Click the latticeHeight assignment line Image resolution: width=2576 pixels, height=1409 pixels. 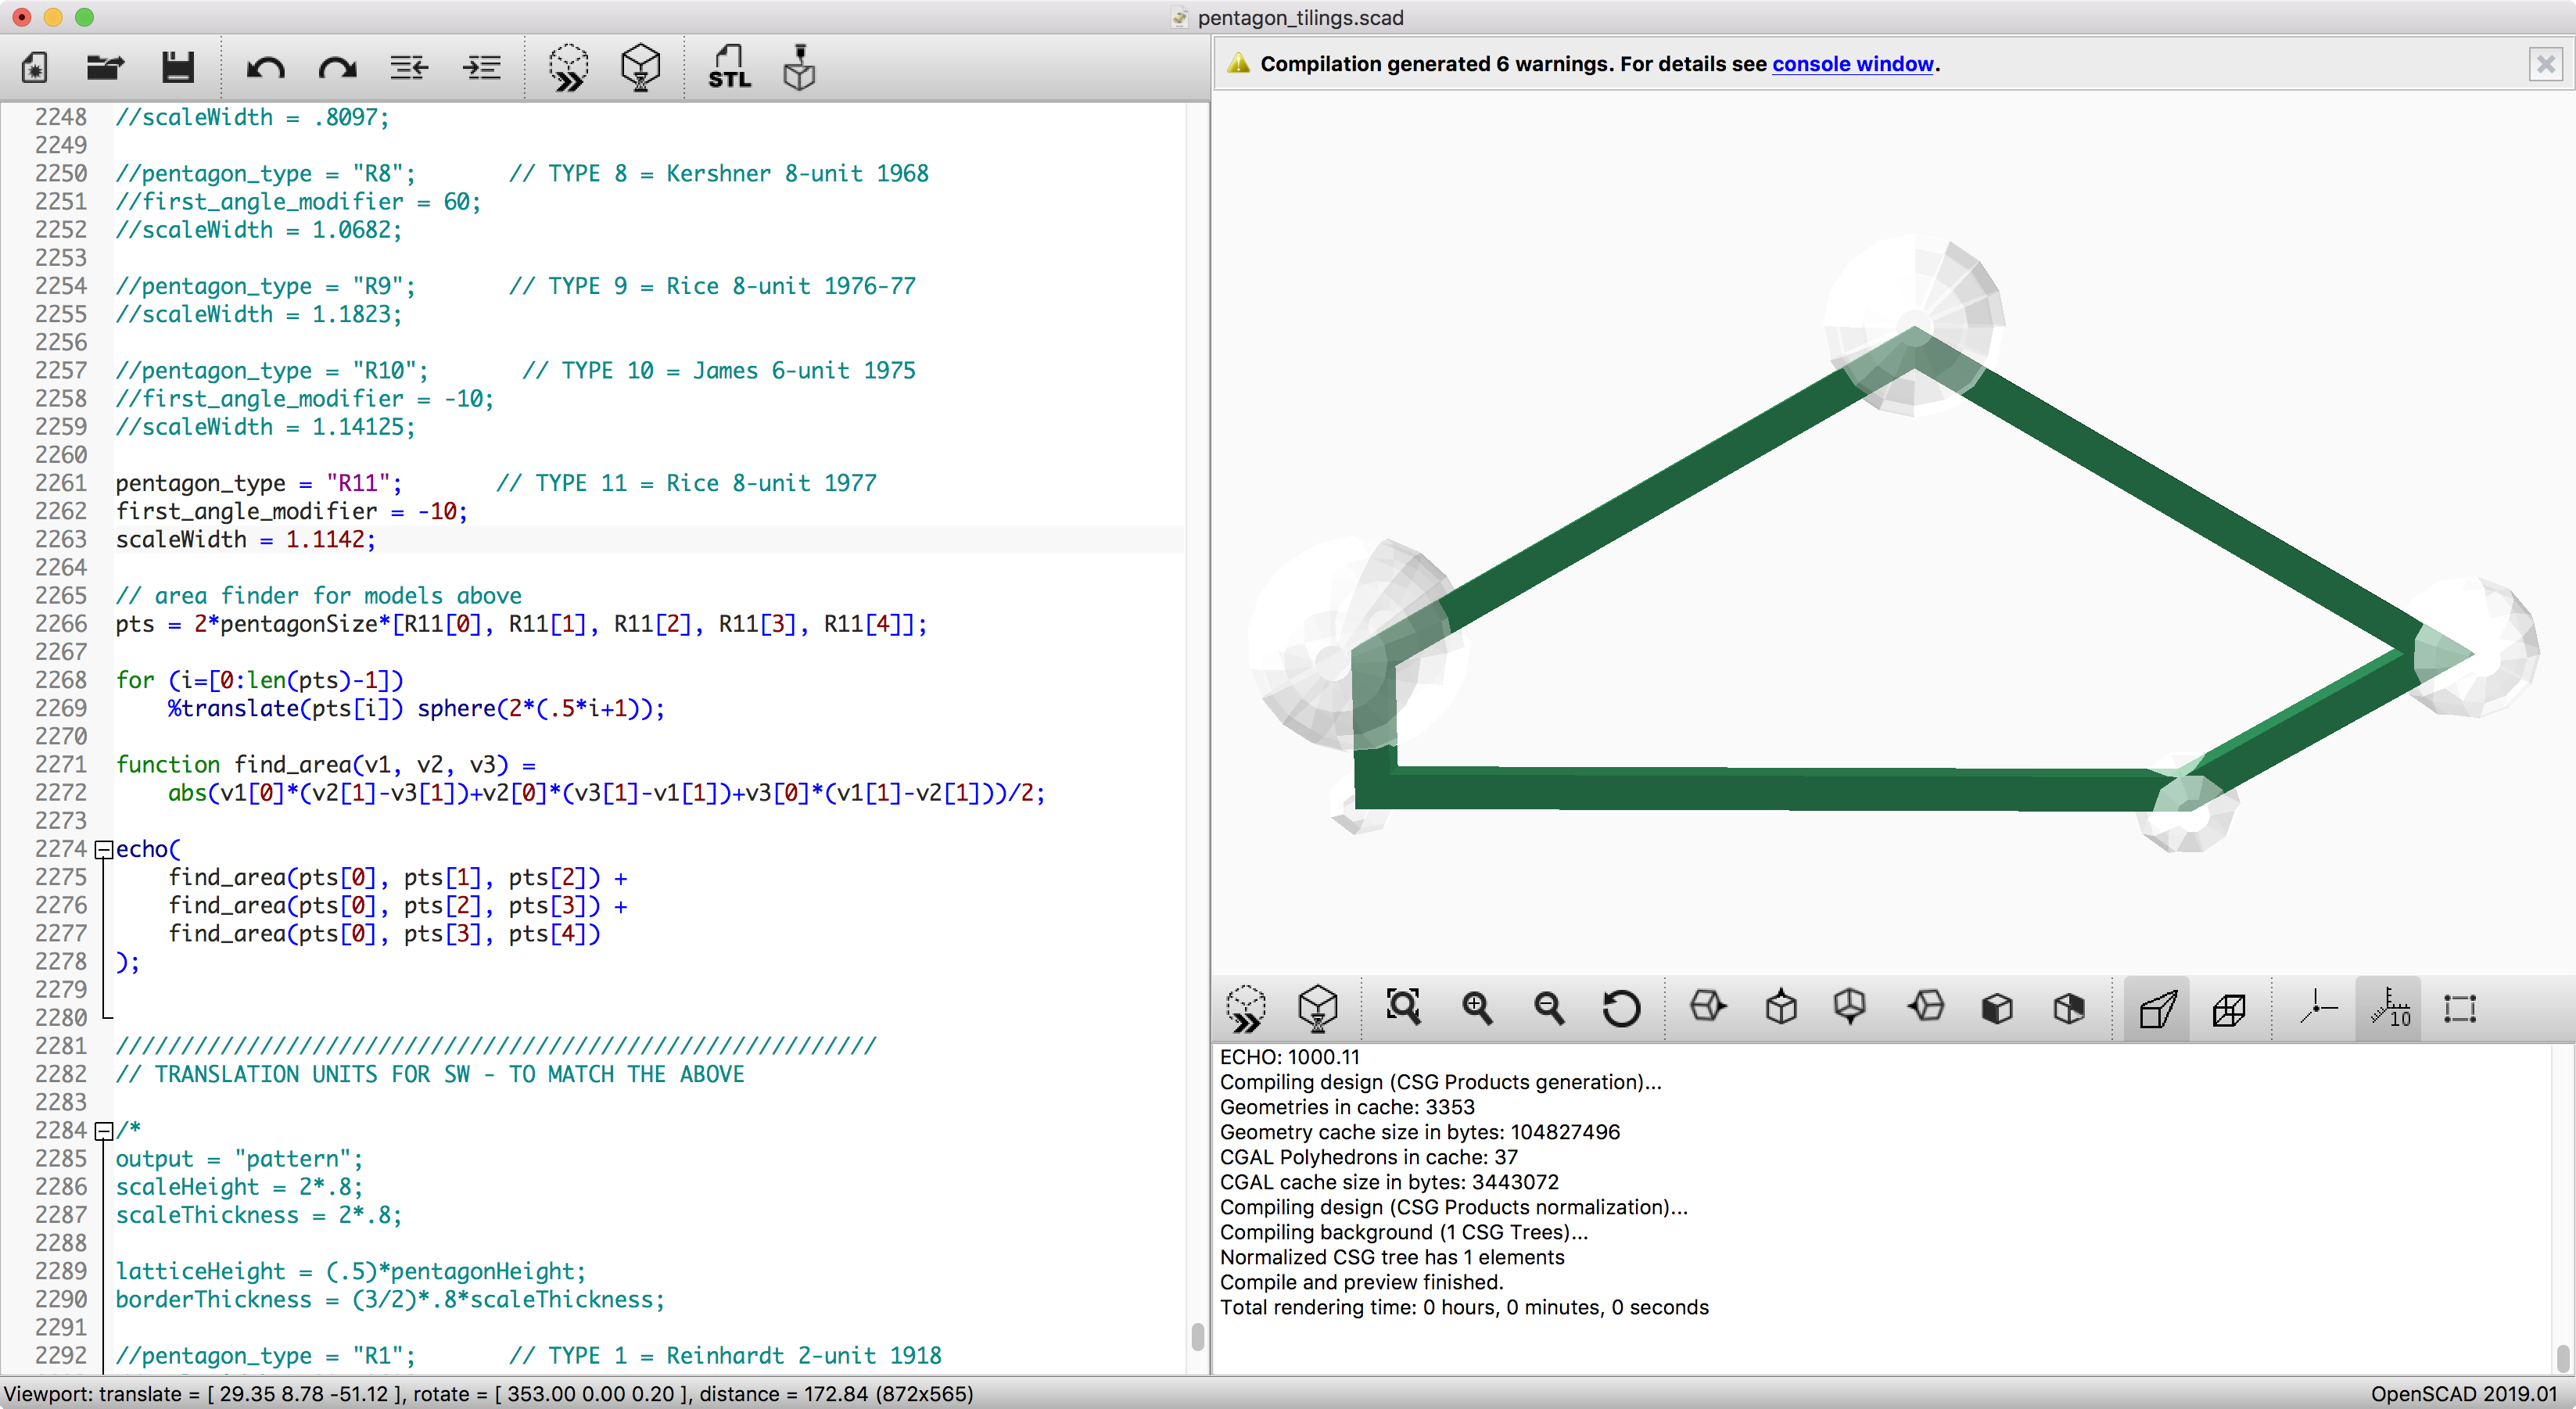click(x=351, y=1271)
